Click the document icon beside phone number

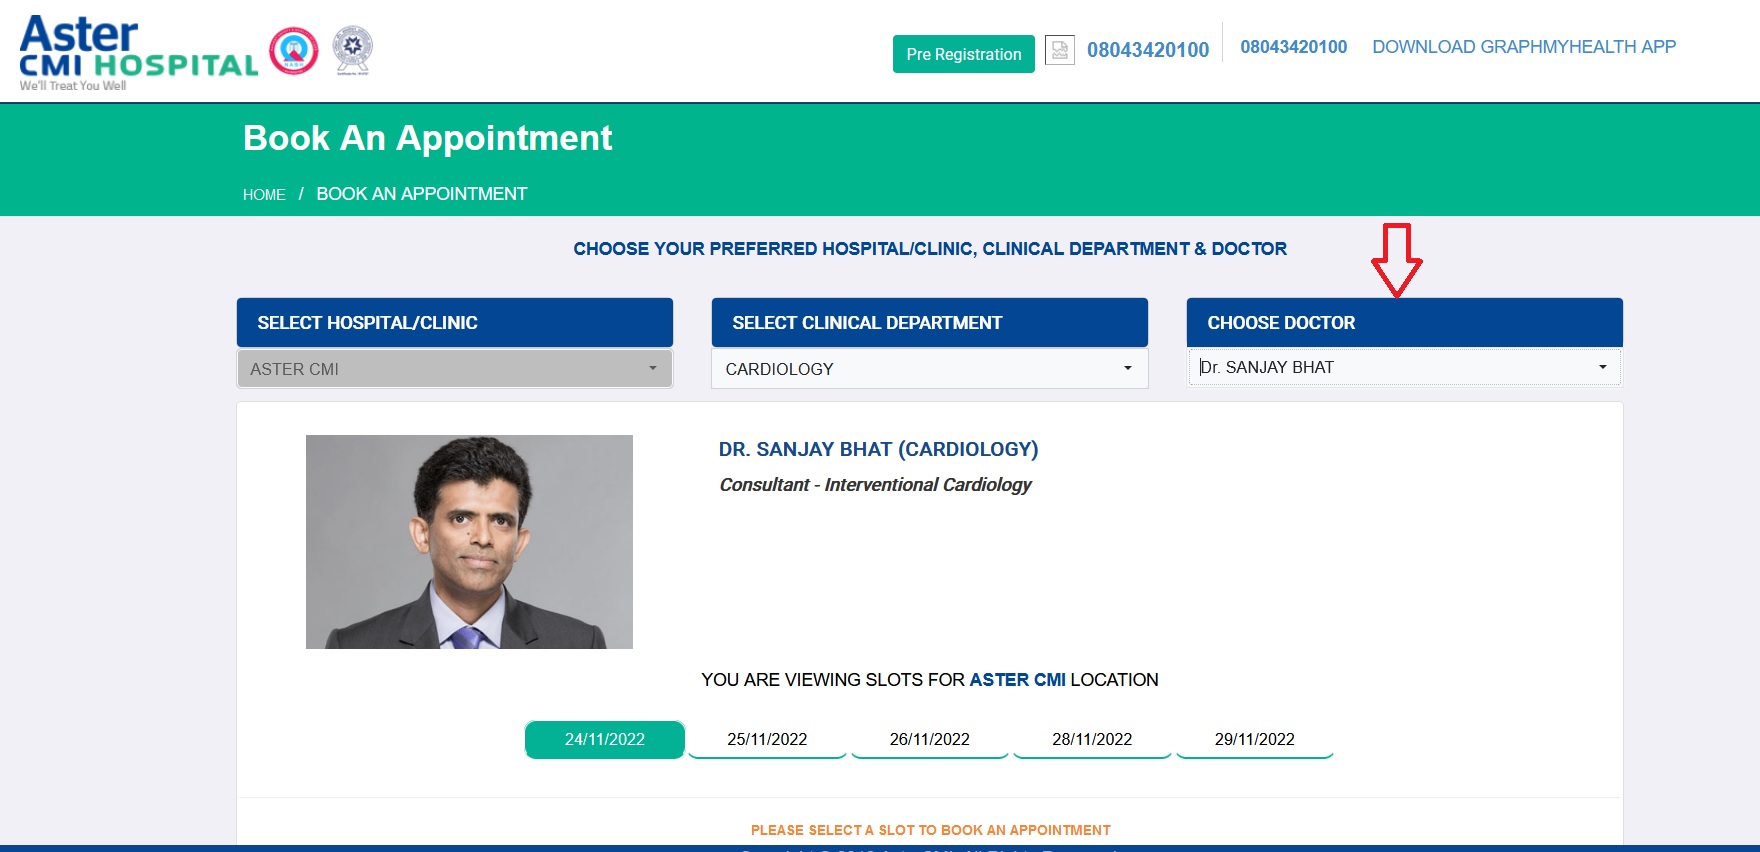tap(1059, 50)
